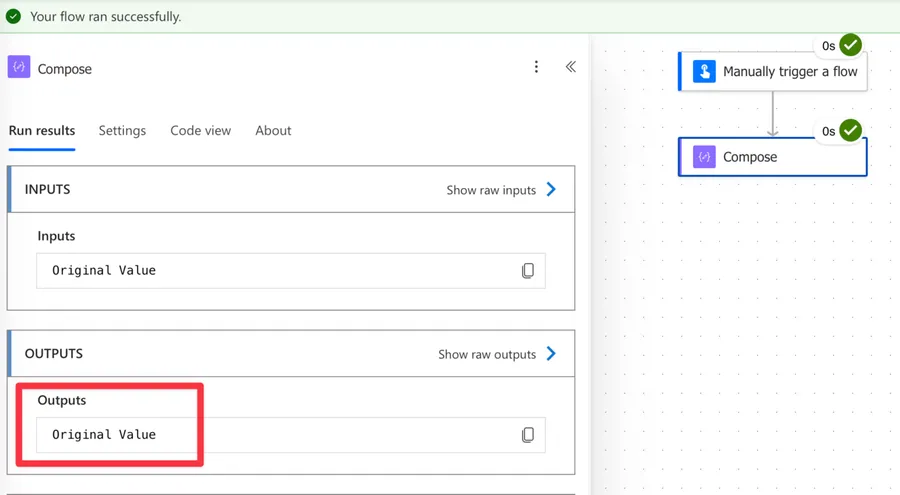This screenshot has width=900, height=495.
Task: Expand raw outputs with the chevron arrow
Action: (552, 354)
